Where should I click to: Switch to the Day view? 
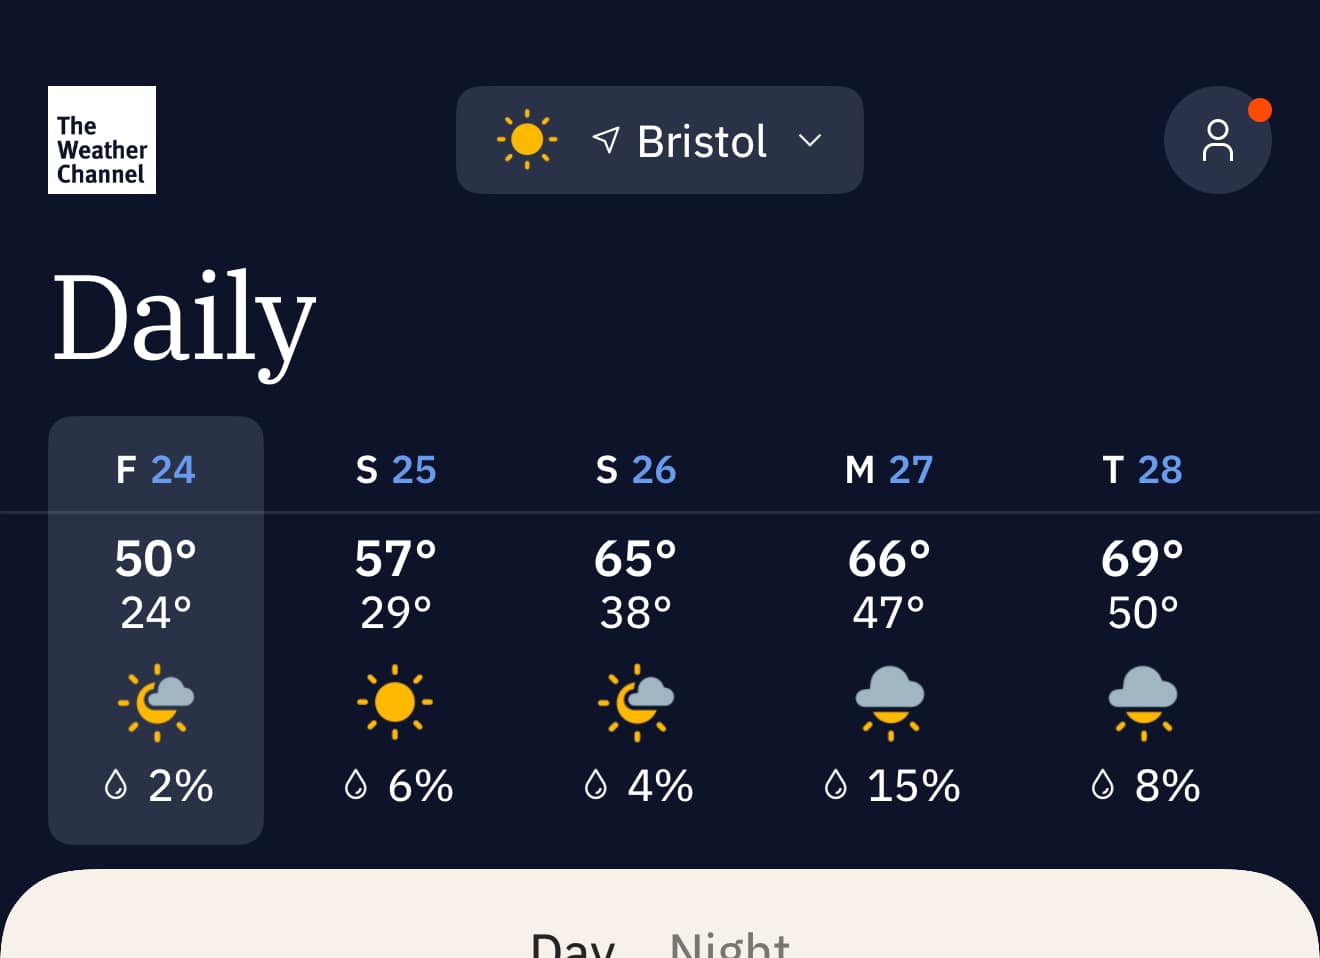click(x=573, y=944)
